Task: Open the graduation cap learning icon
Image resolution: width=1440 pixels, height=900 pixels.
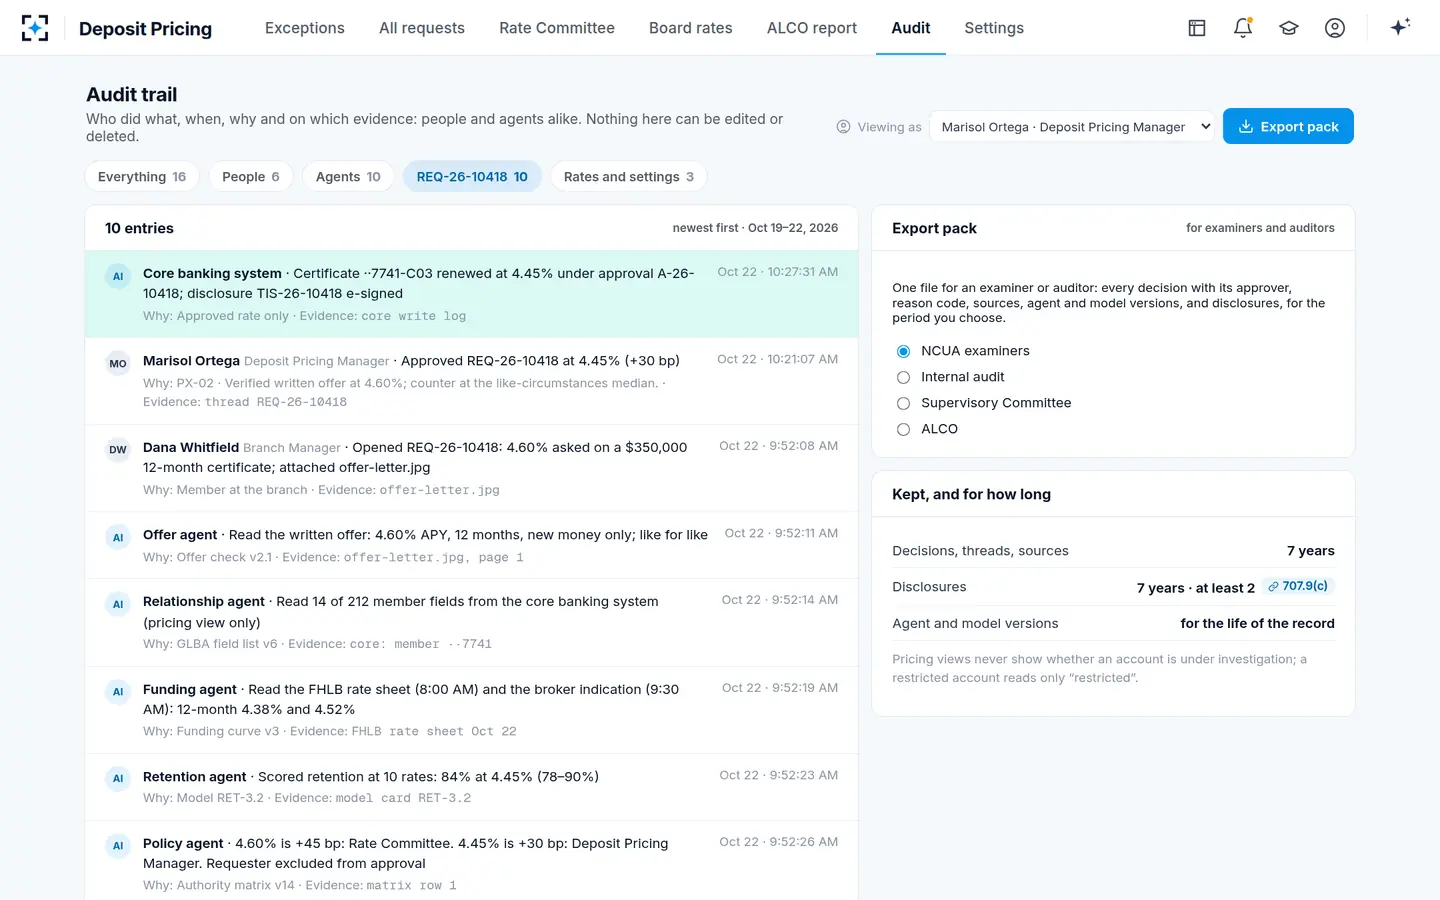Action: (1289, 28)
